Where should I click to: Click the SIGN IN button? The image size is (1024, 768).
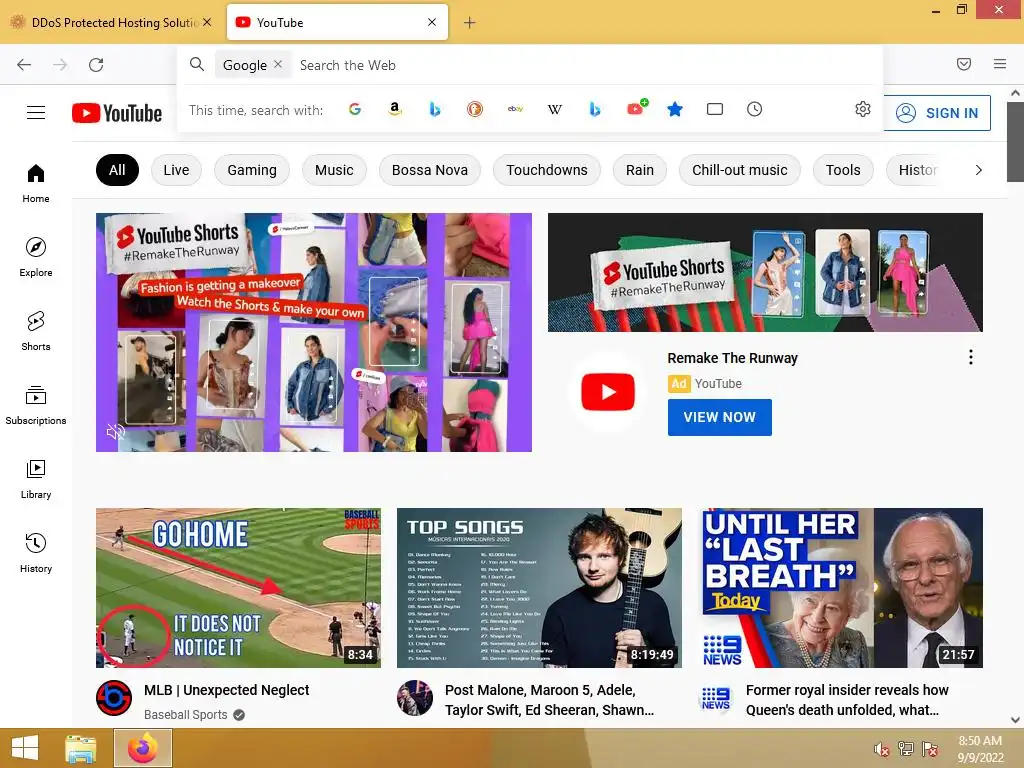(938, 113)
